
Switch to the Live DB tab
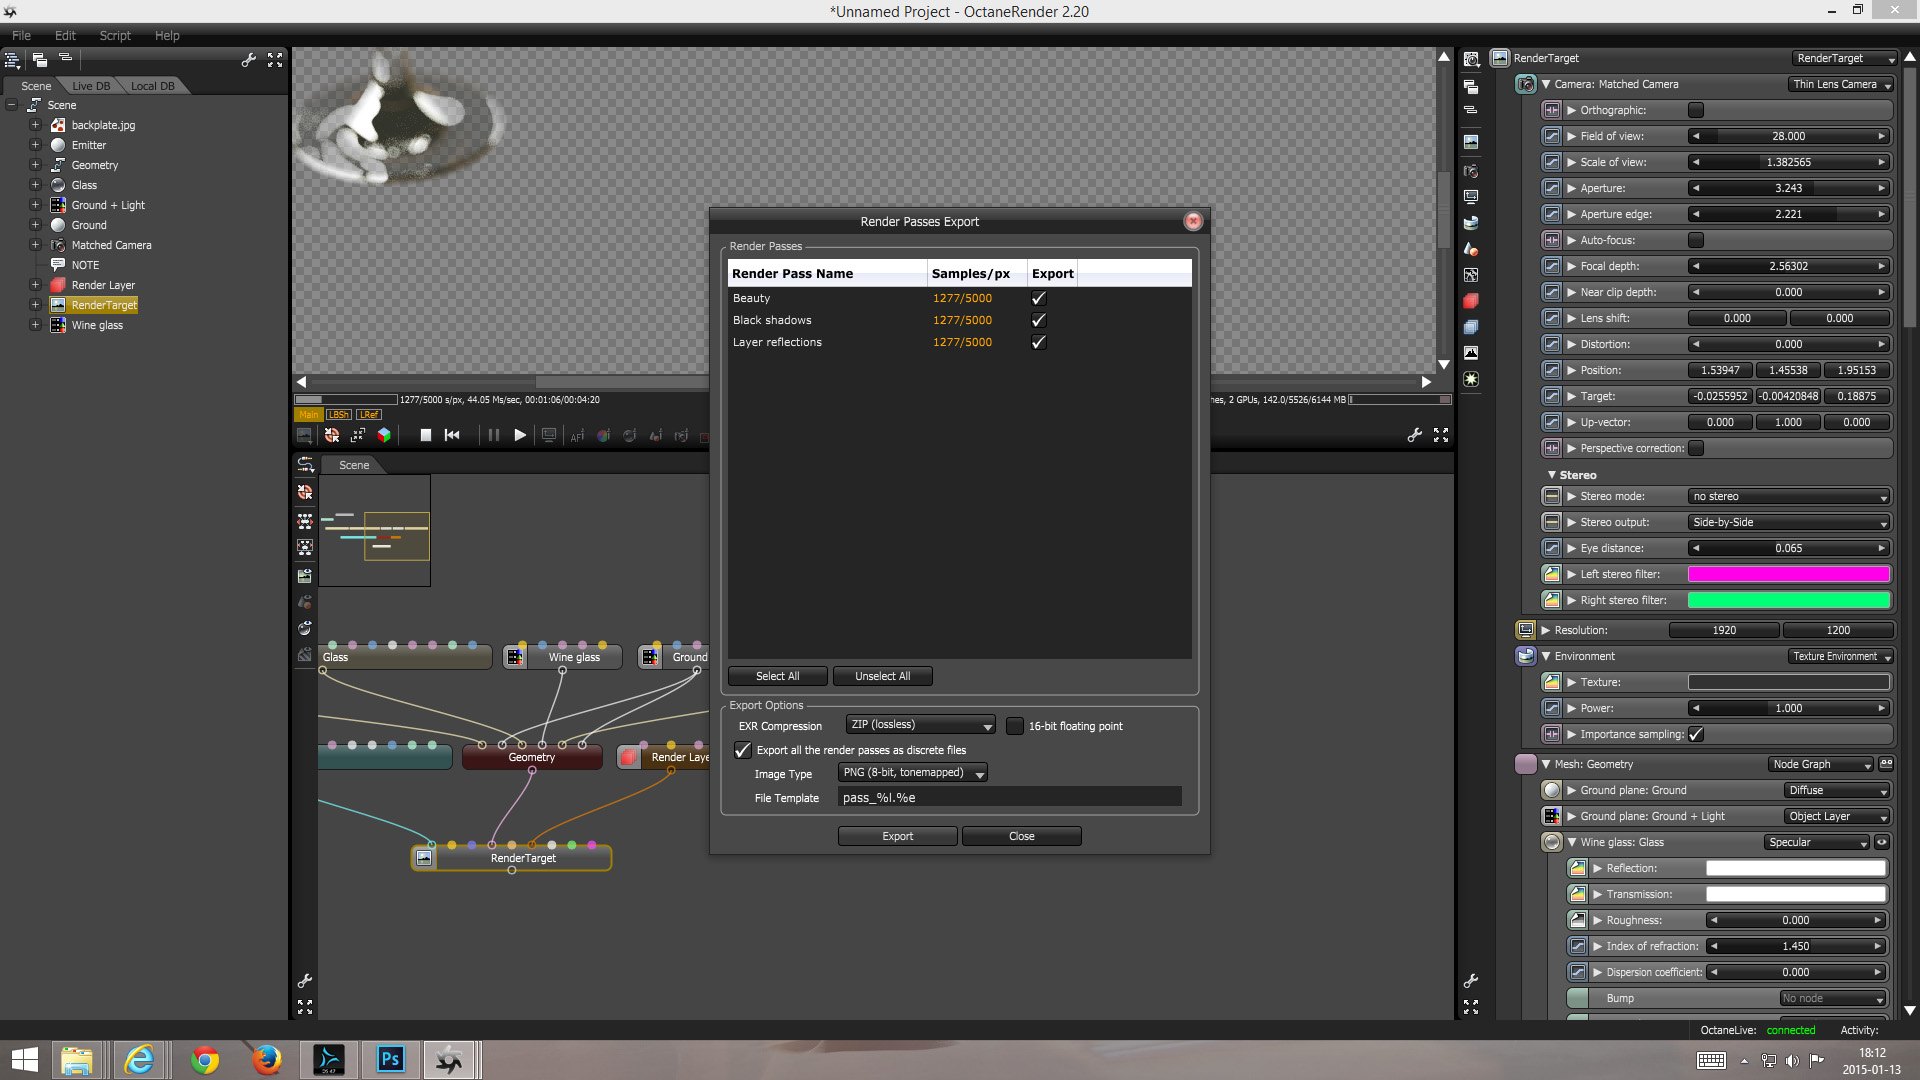pyautogui.click(x=91, y=86)
